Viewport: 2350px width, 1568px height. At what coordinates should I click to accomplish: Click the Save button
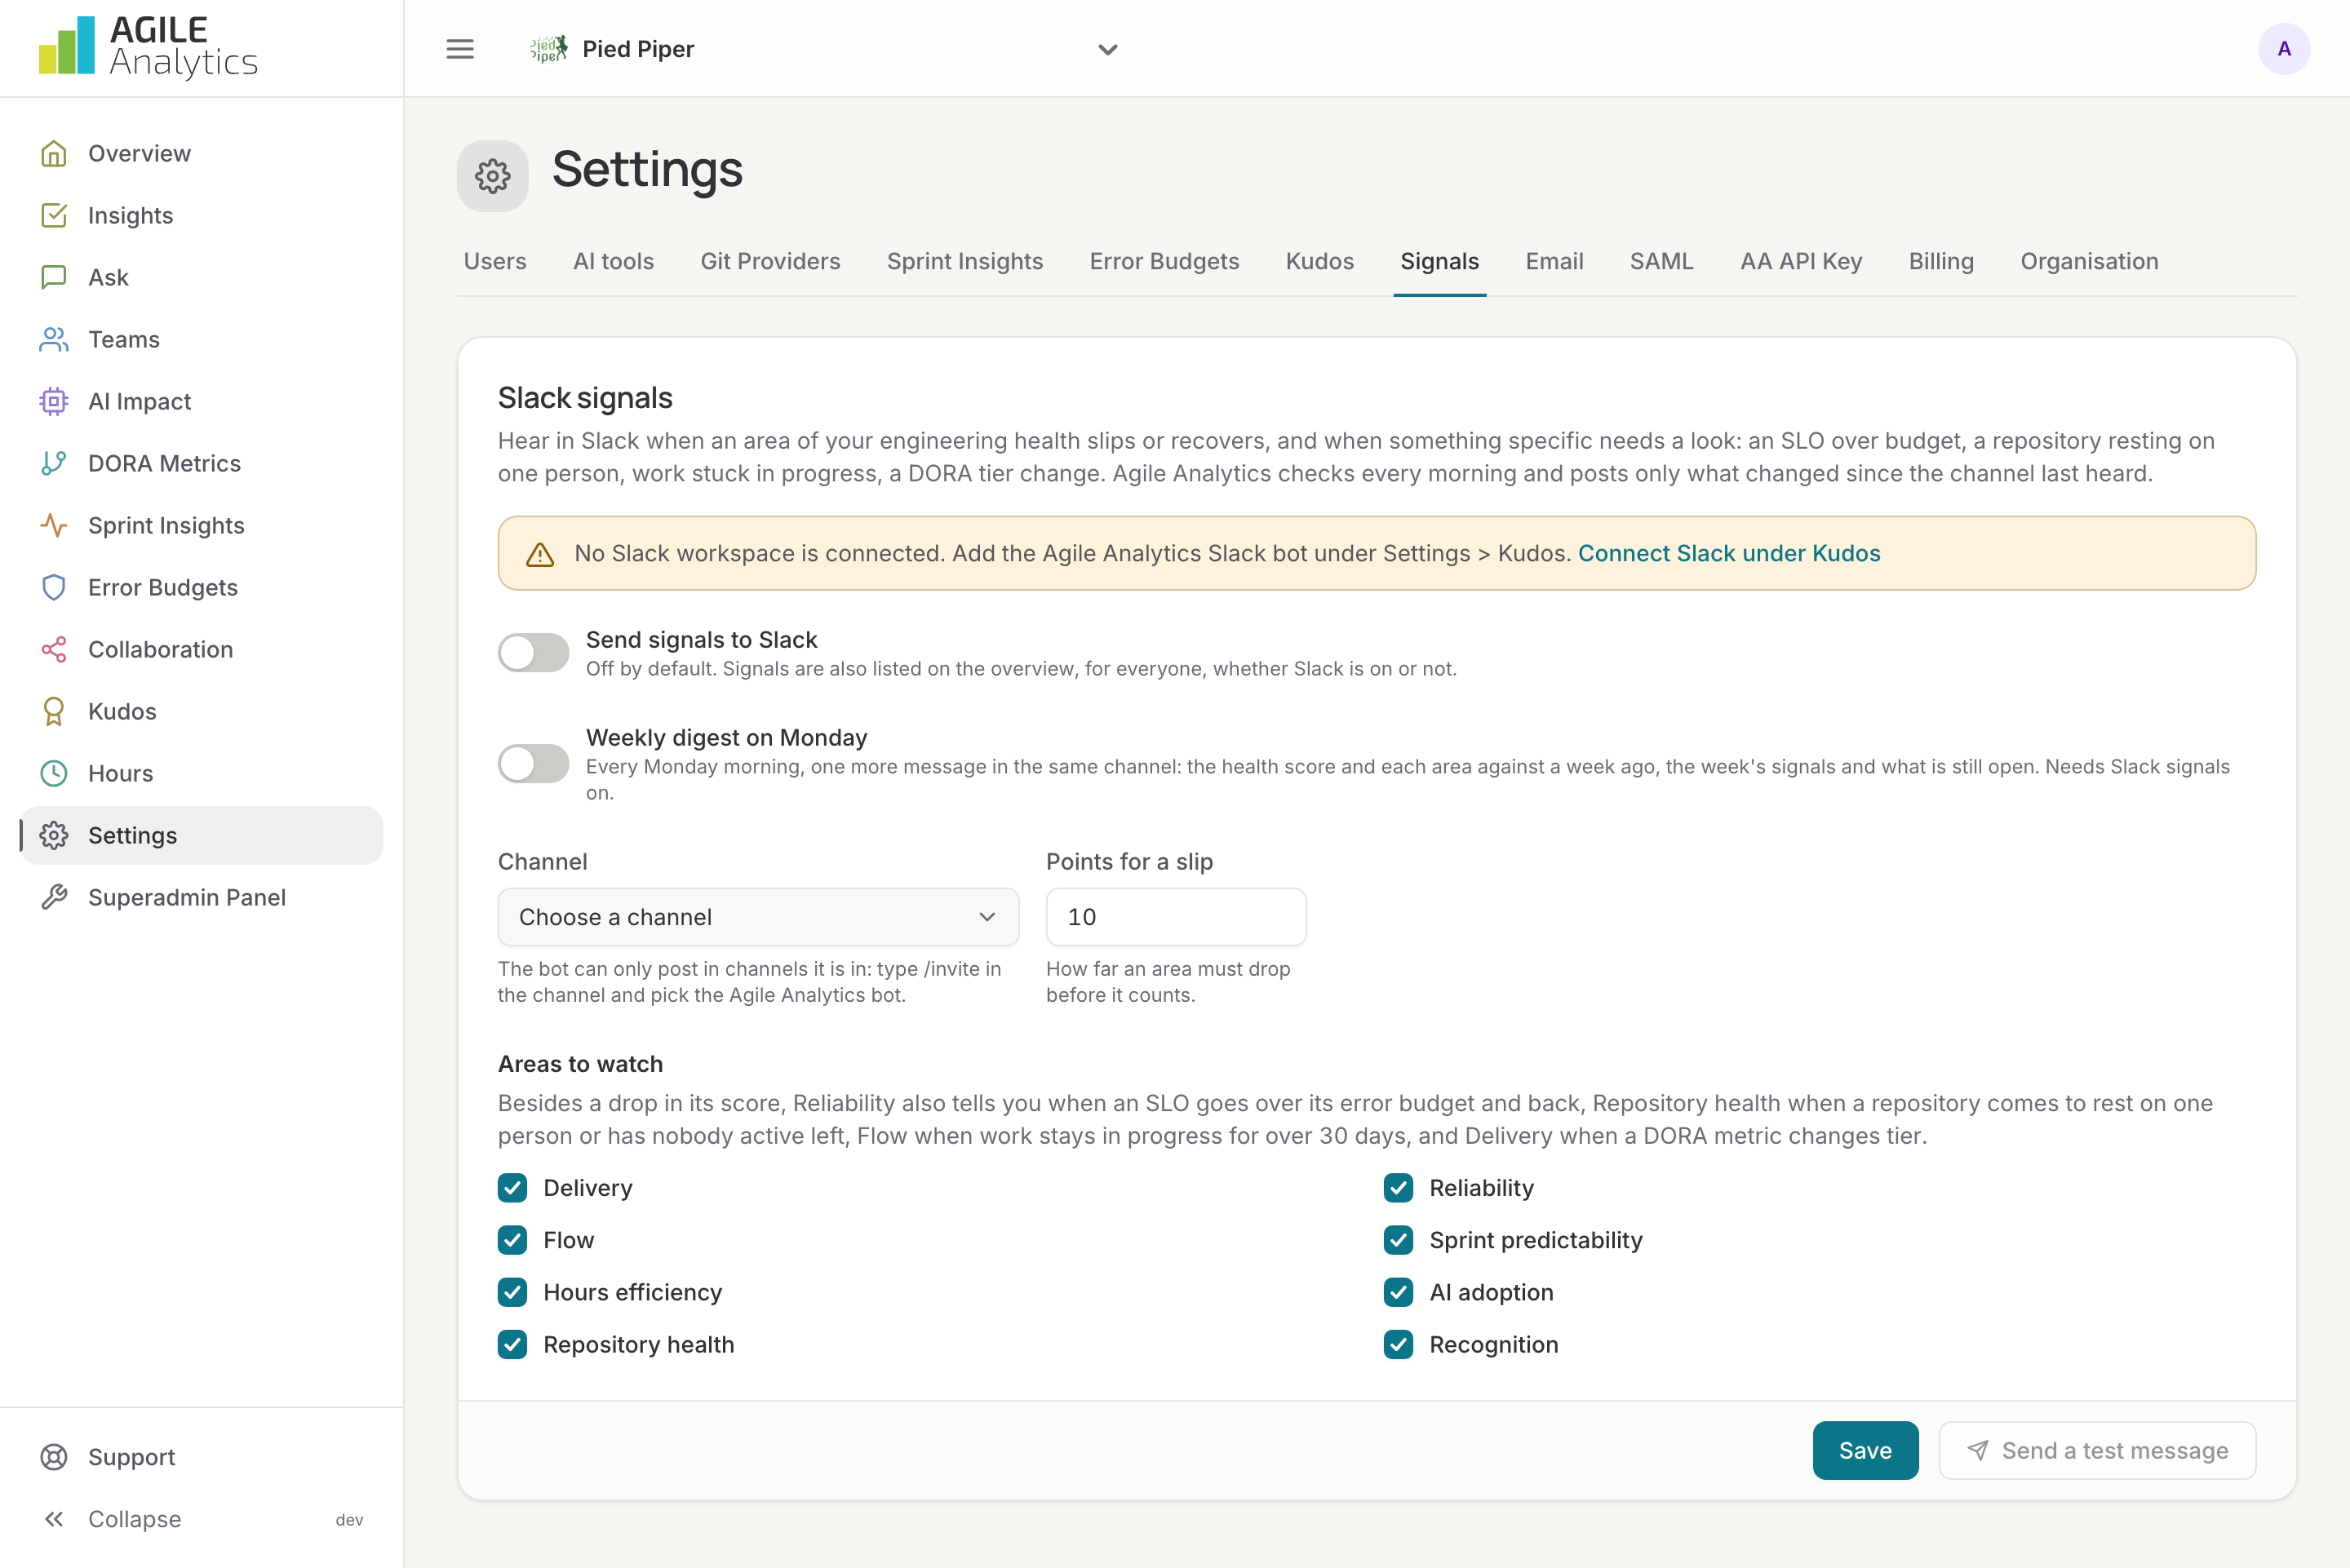tap(1865, 1450)
